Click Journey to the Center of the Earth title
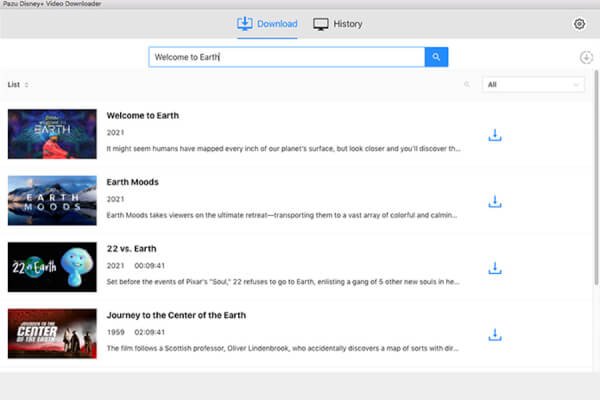 coord(176,315)
